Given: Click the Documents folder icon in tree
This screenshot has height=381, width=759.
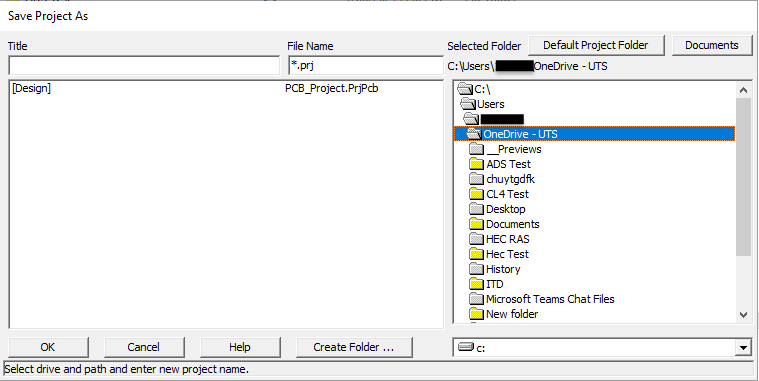Looking at the screenshot, I should [477, 224].
